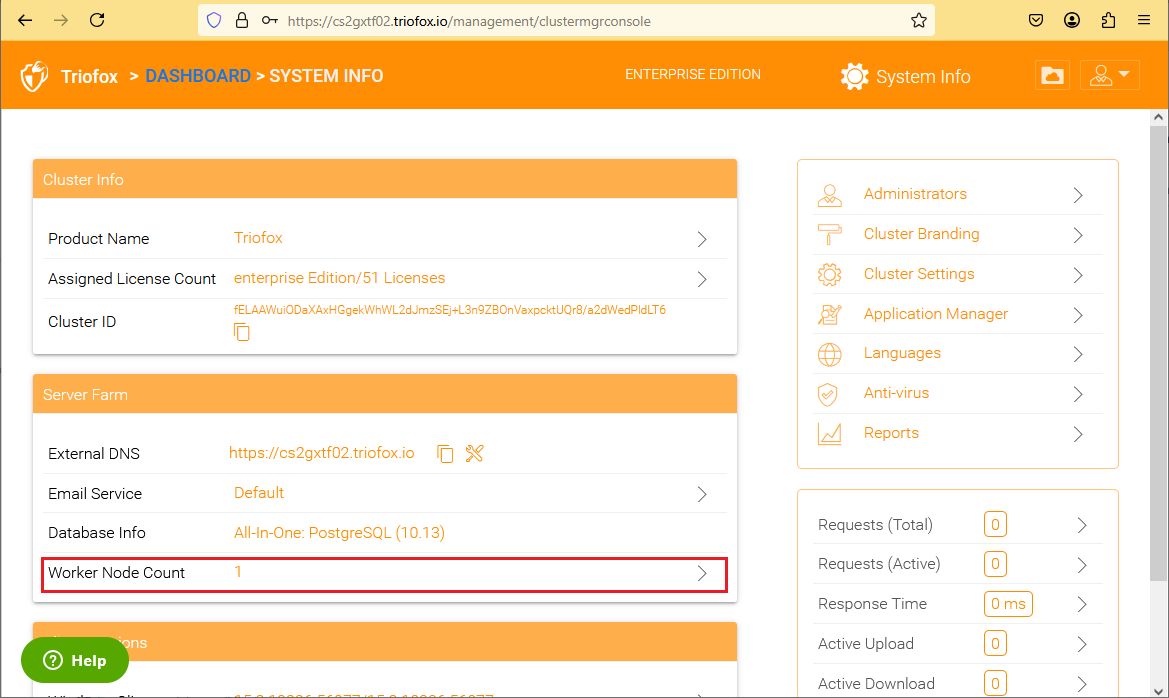Click the Triofox shield logo icon
This screenshot has height=698, width=1169.
tap(34, 76)
